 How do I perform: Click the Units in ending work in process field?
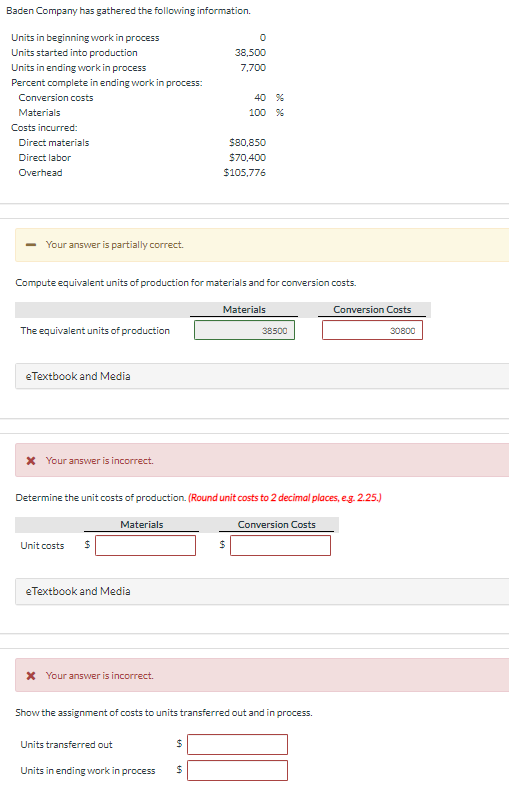click(x=238, y=770)
